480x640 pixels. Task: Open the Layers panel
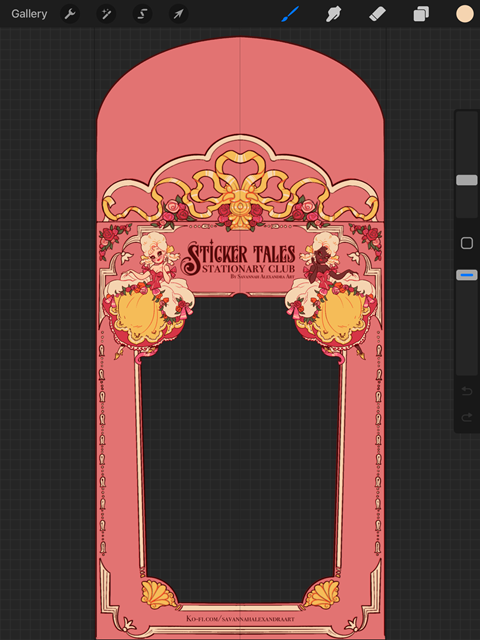(421, 14)
